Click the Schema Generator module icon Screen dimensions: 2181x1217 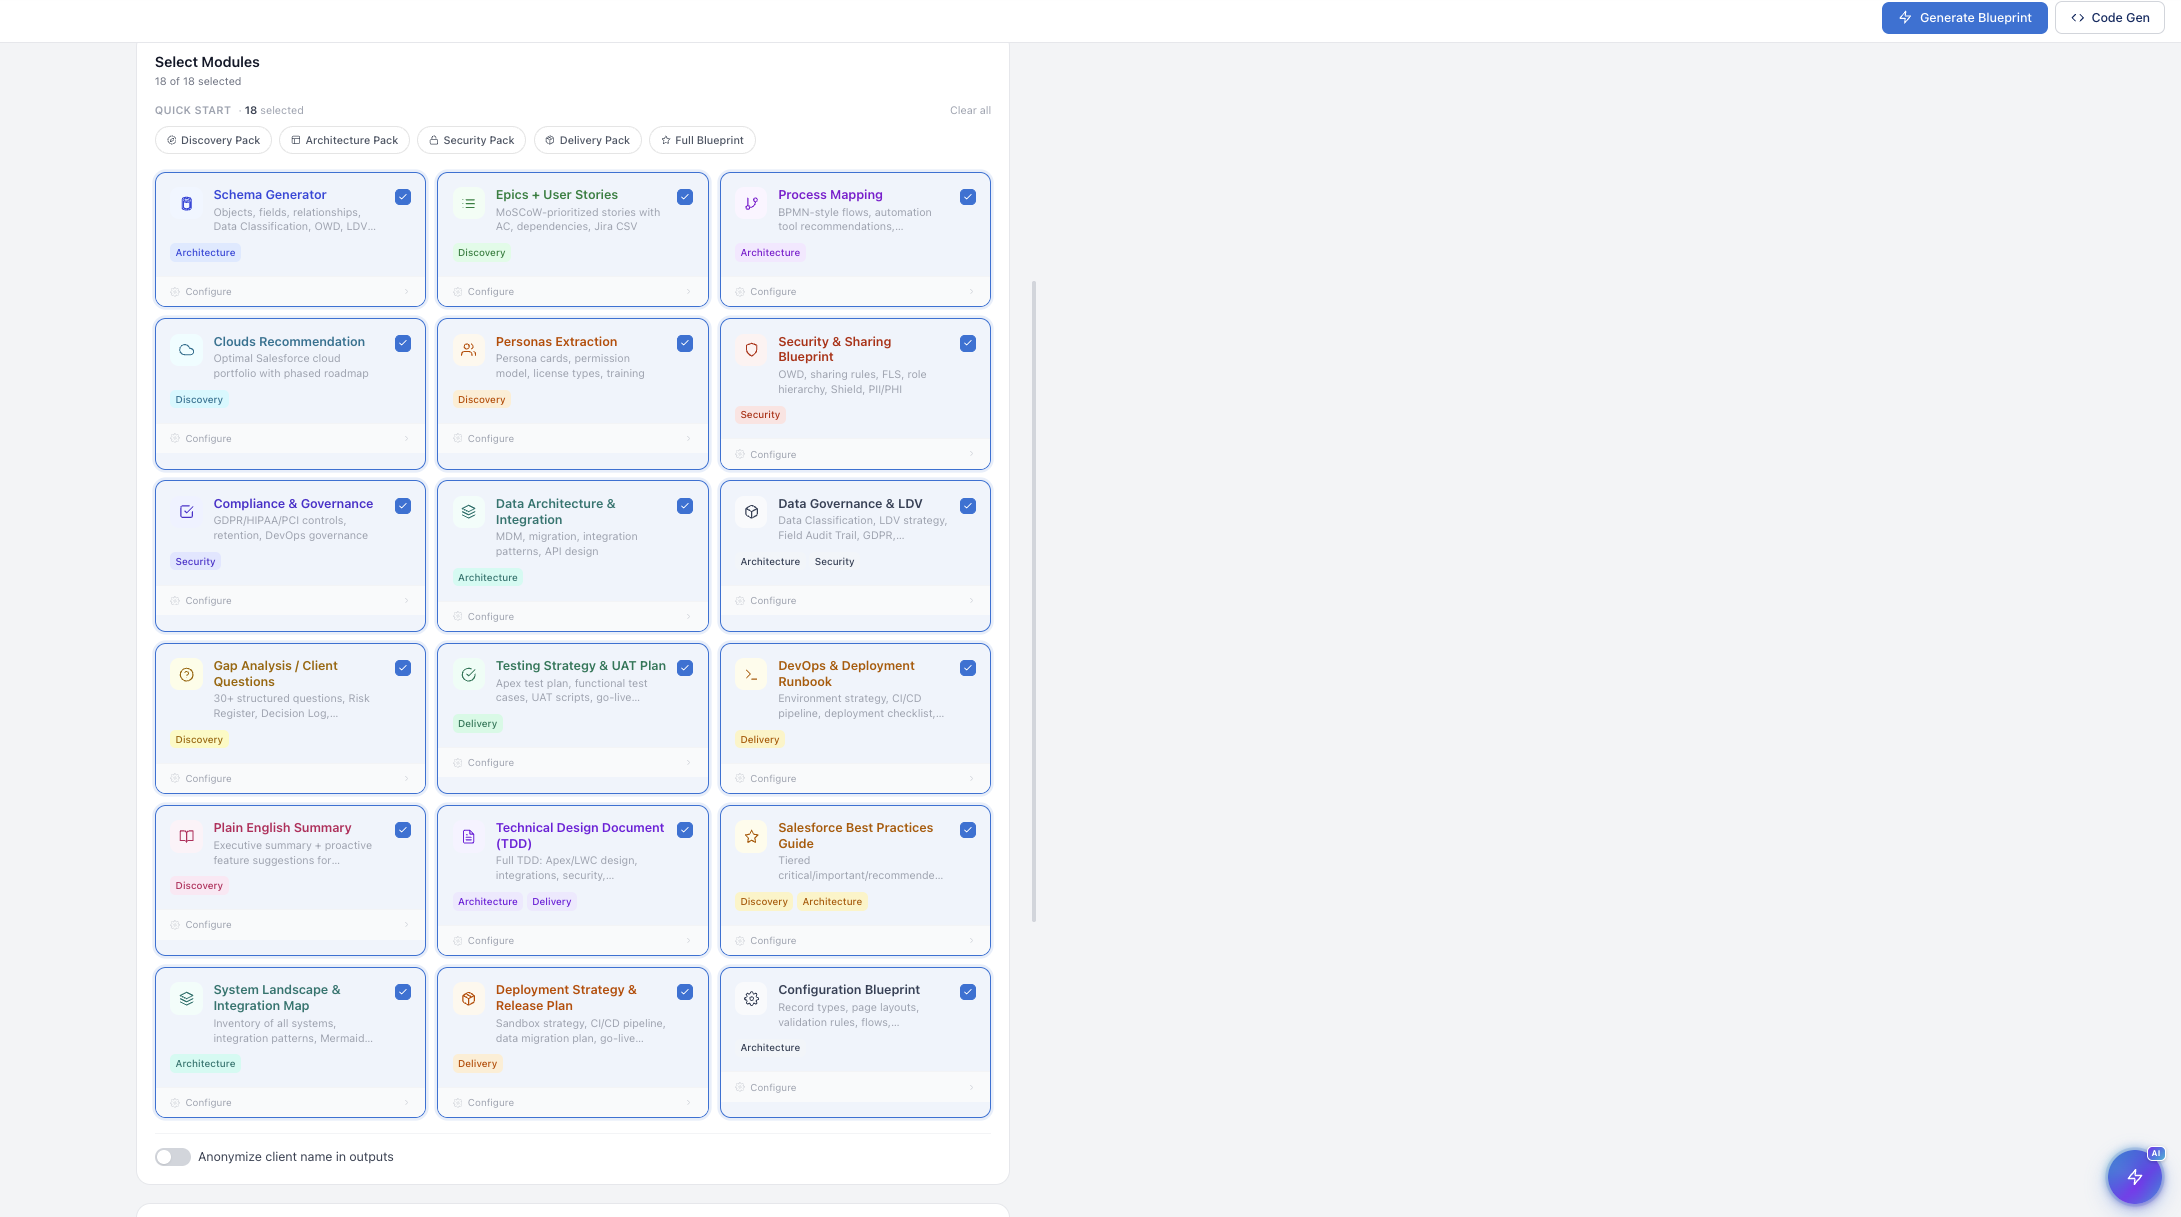(x=186, y=203)
